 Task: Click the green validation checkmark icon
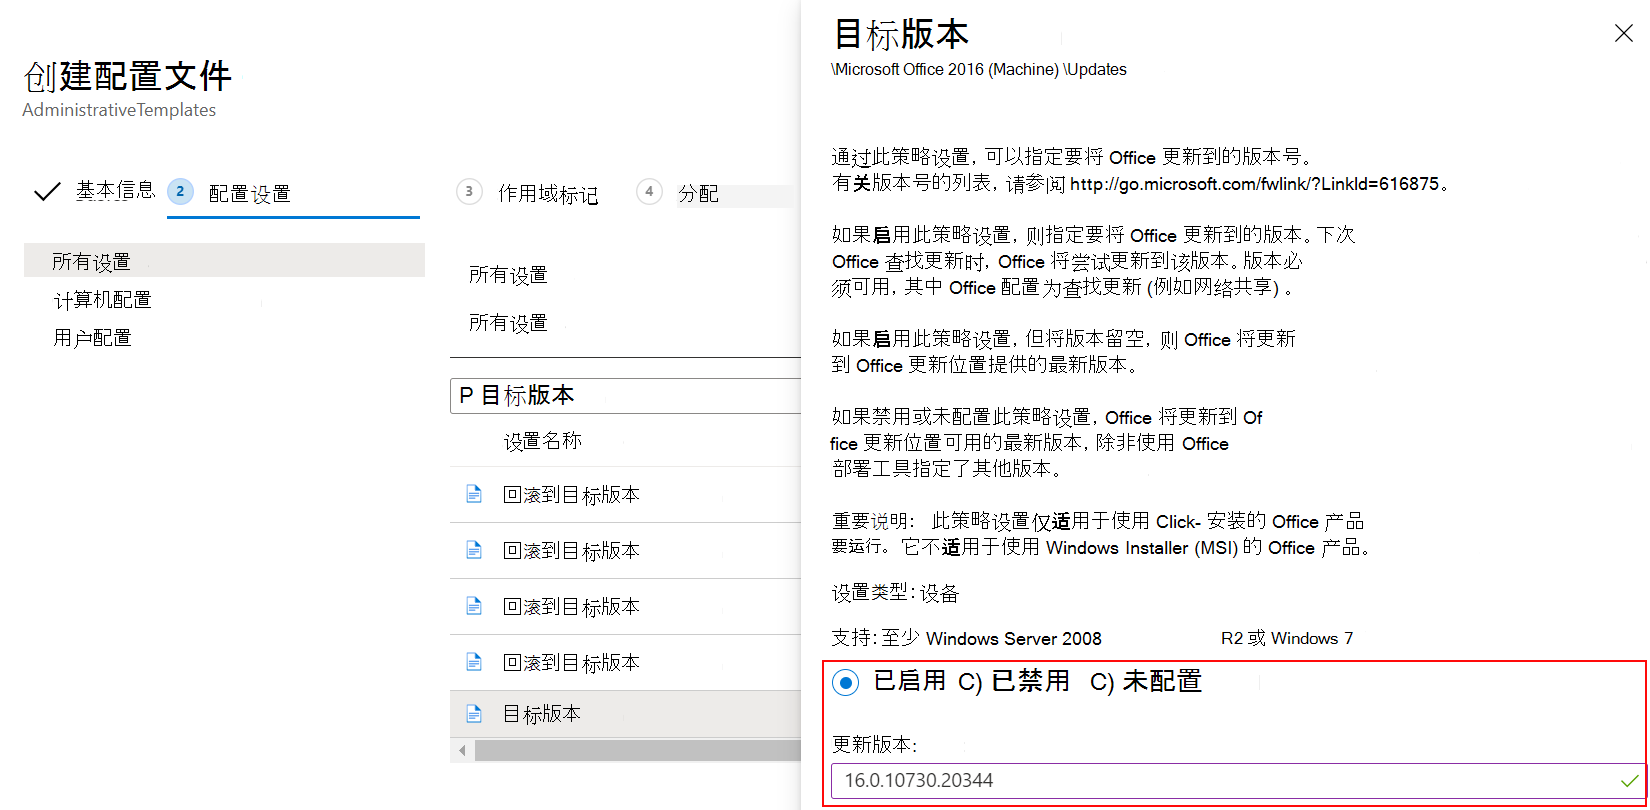(1630, 780)
